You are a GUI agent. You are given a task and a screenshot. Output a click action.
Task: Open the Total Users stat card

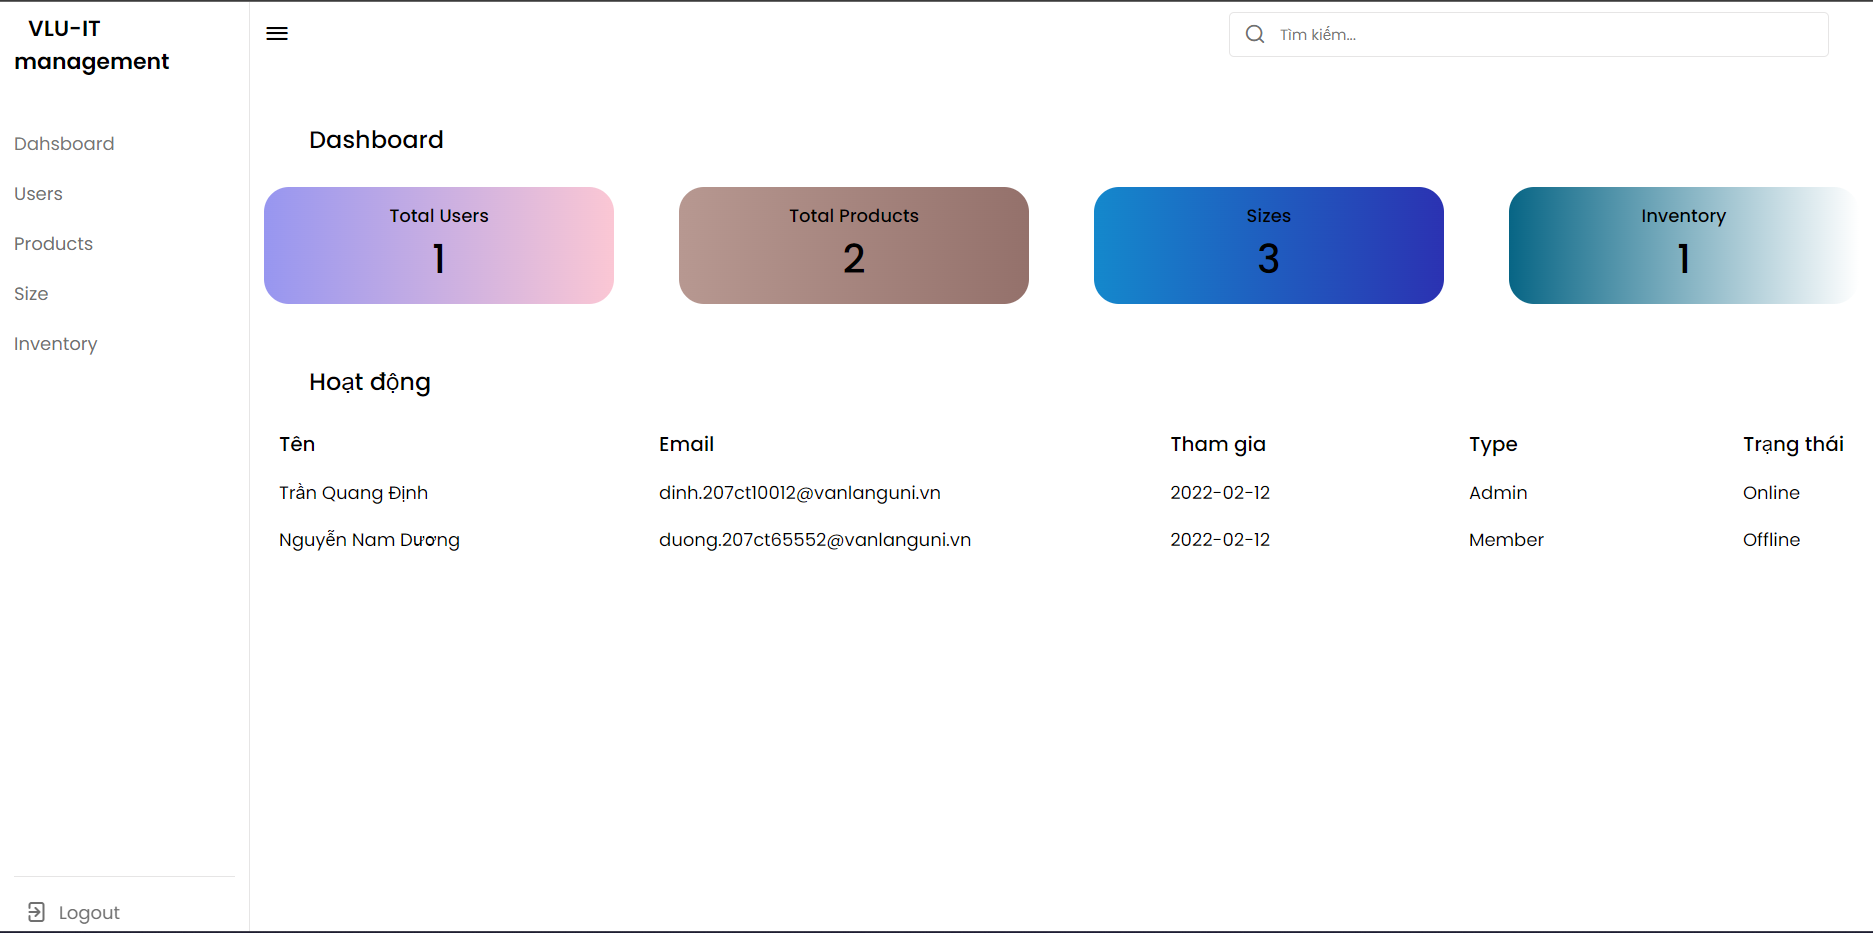(438, 245)
